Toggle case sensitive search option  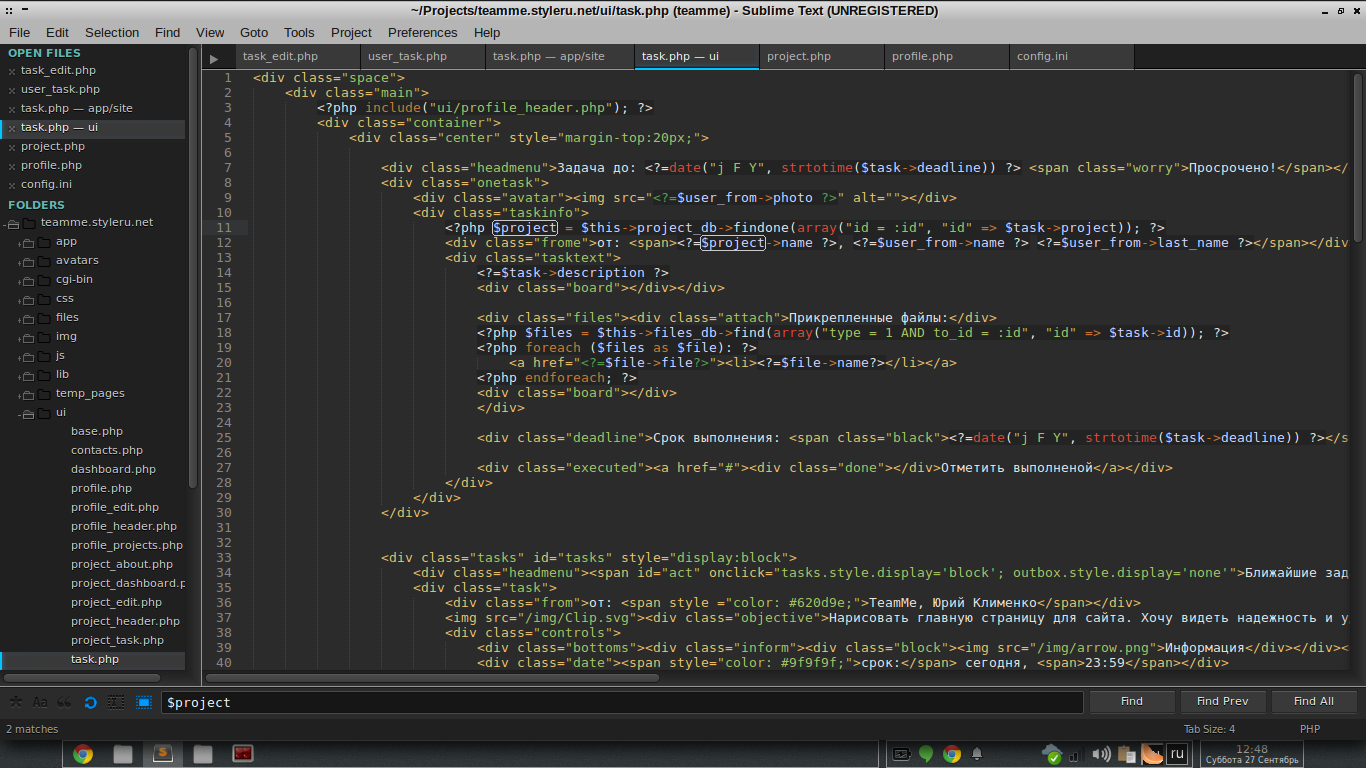(40, 702)
